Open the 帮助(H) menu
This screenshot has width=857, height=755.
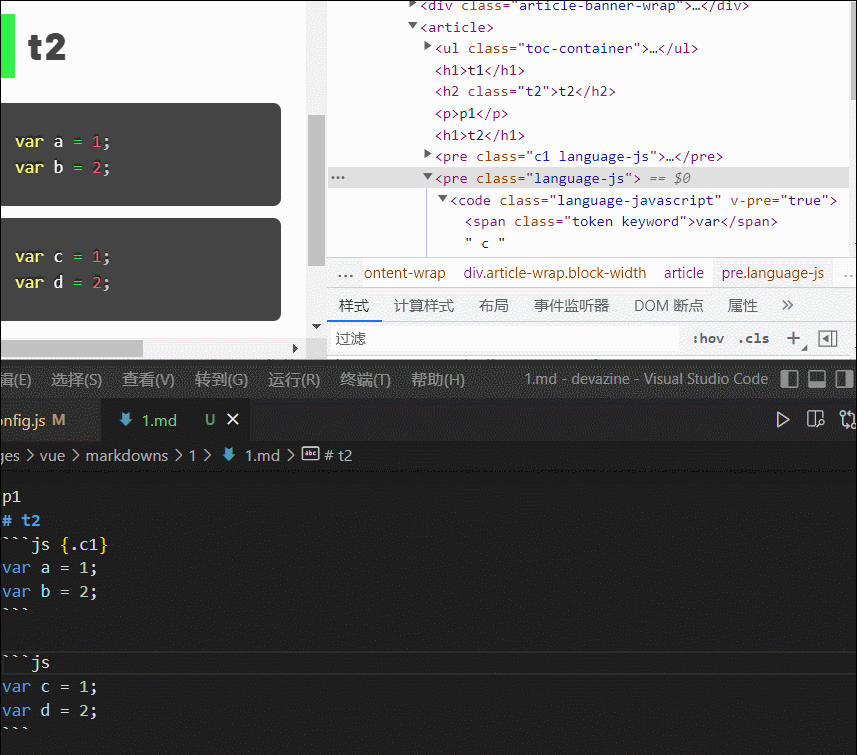[438, 379]
